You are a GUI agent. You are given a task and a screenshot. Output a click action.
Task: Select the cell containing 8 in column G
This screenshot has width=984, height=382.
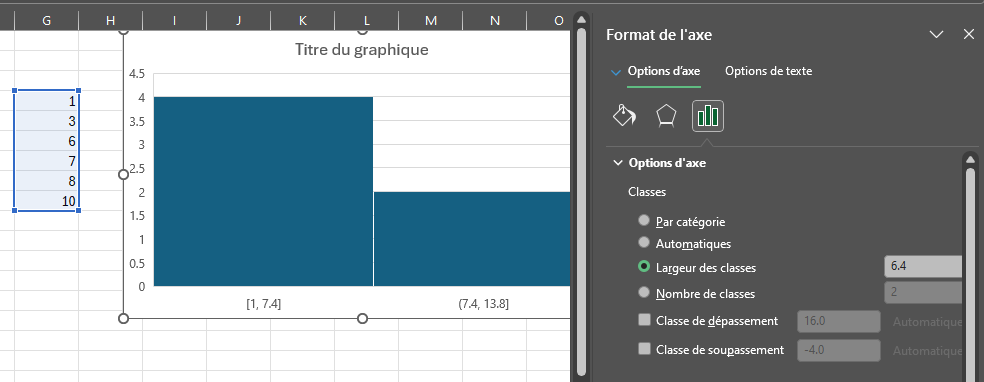click(46, 181)
